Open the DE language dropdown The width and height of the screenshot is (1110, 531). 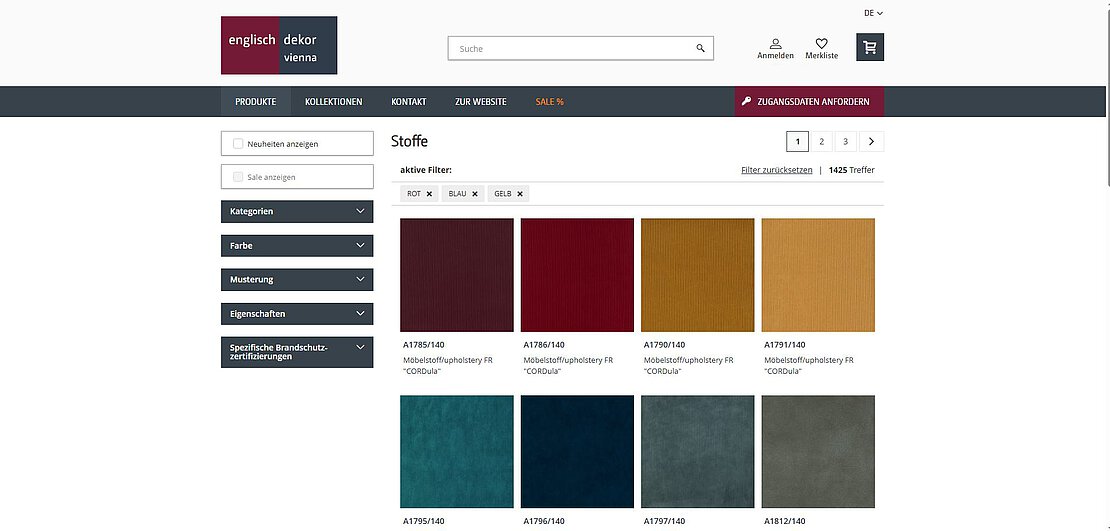tap(874, 13)
